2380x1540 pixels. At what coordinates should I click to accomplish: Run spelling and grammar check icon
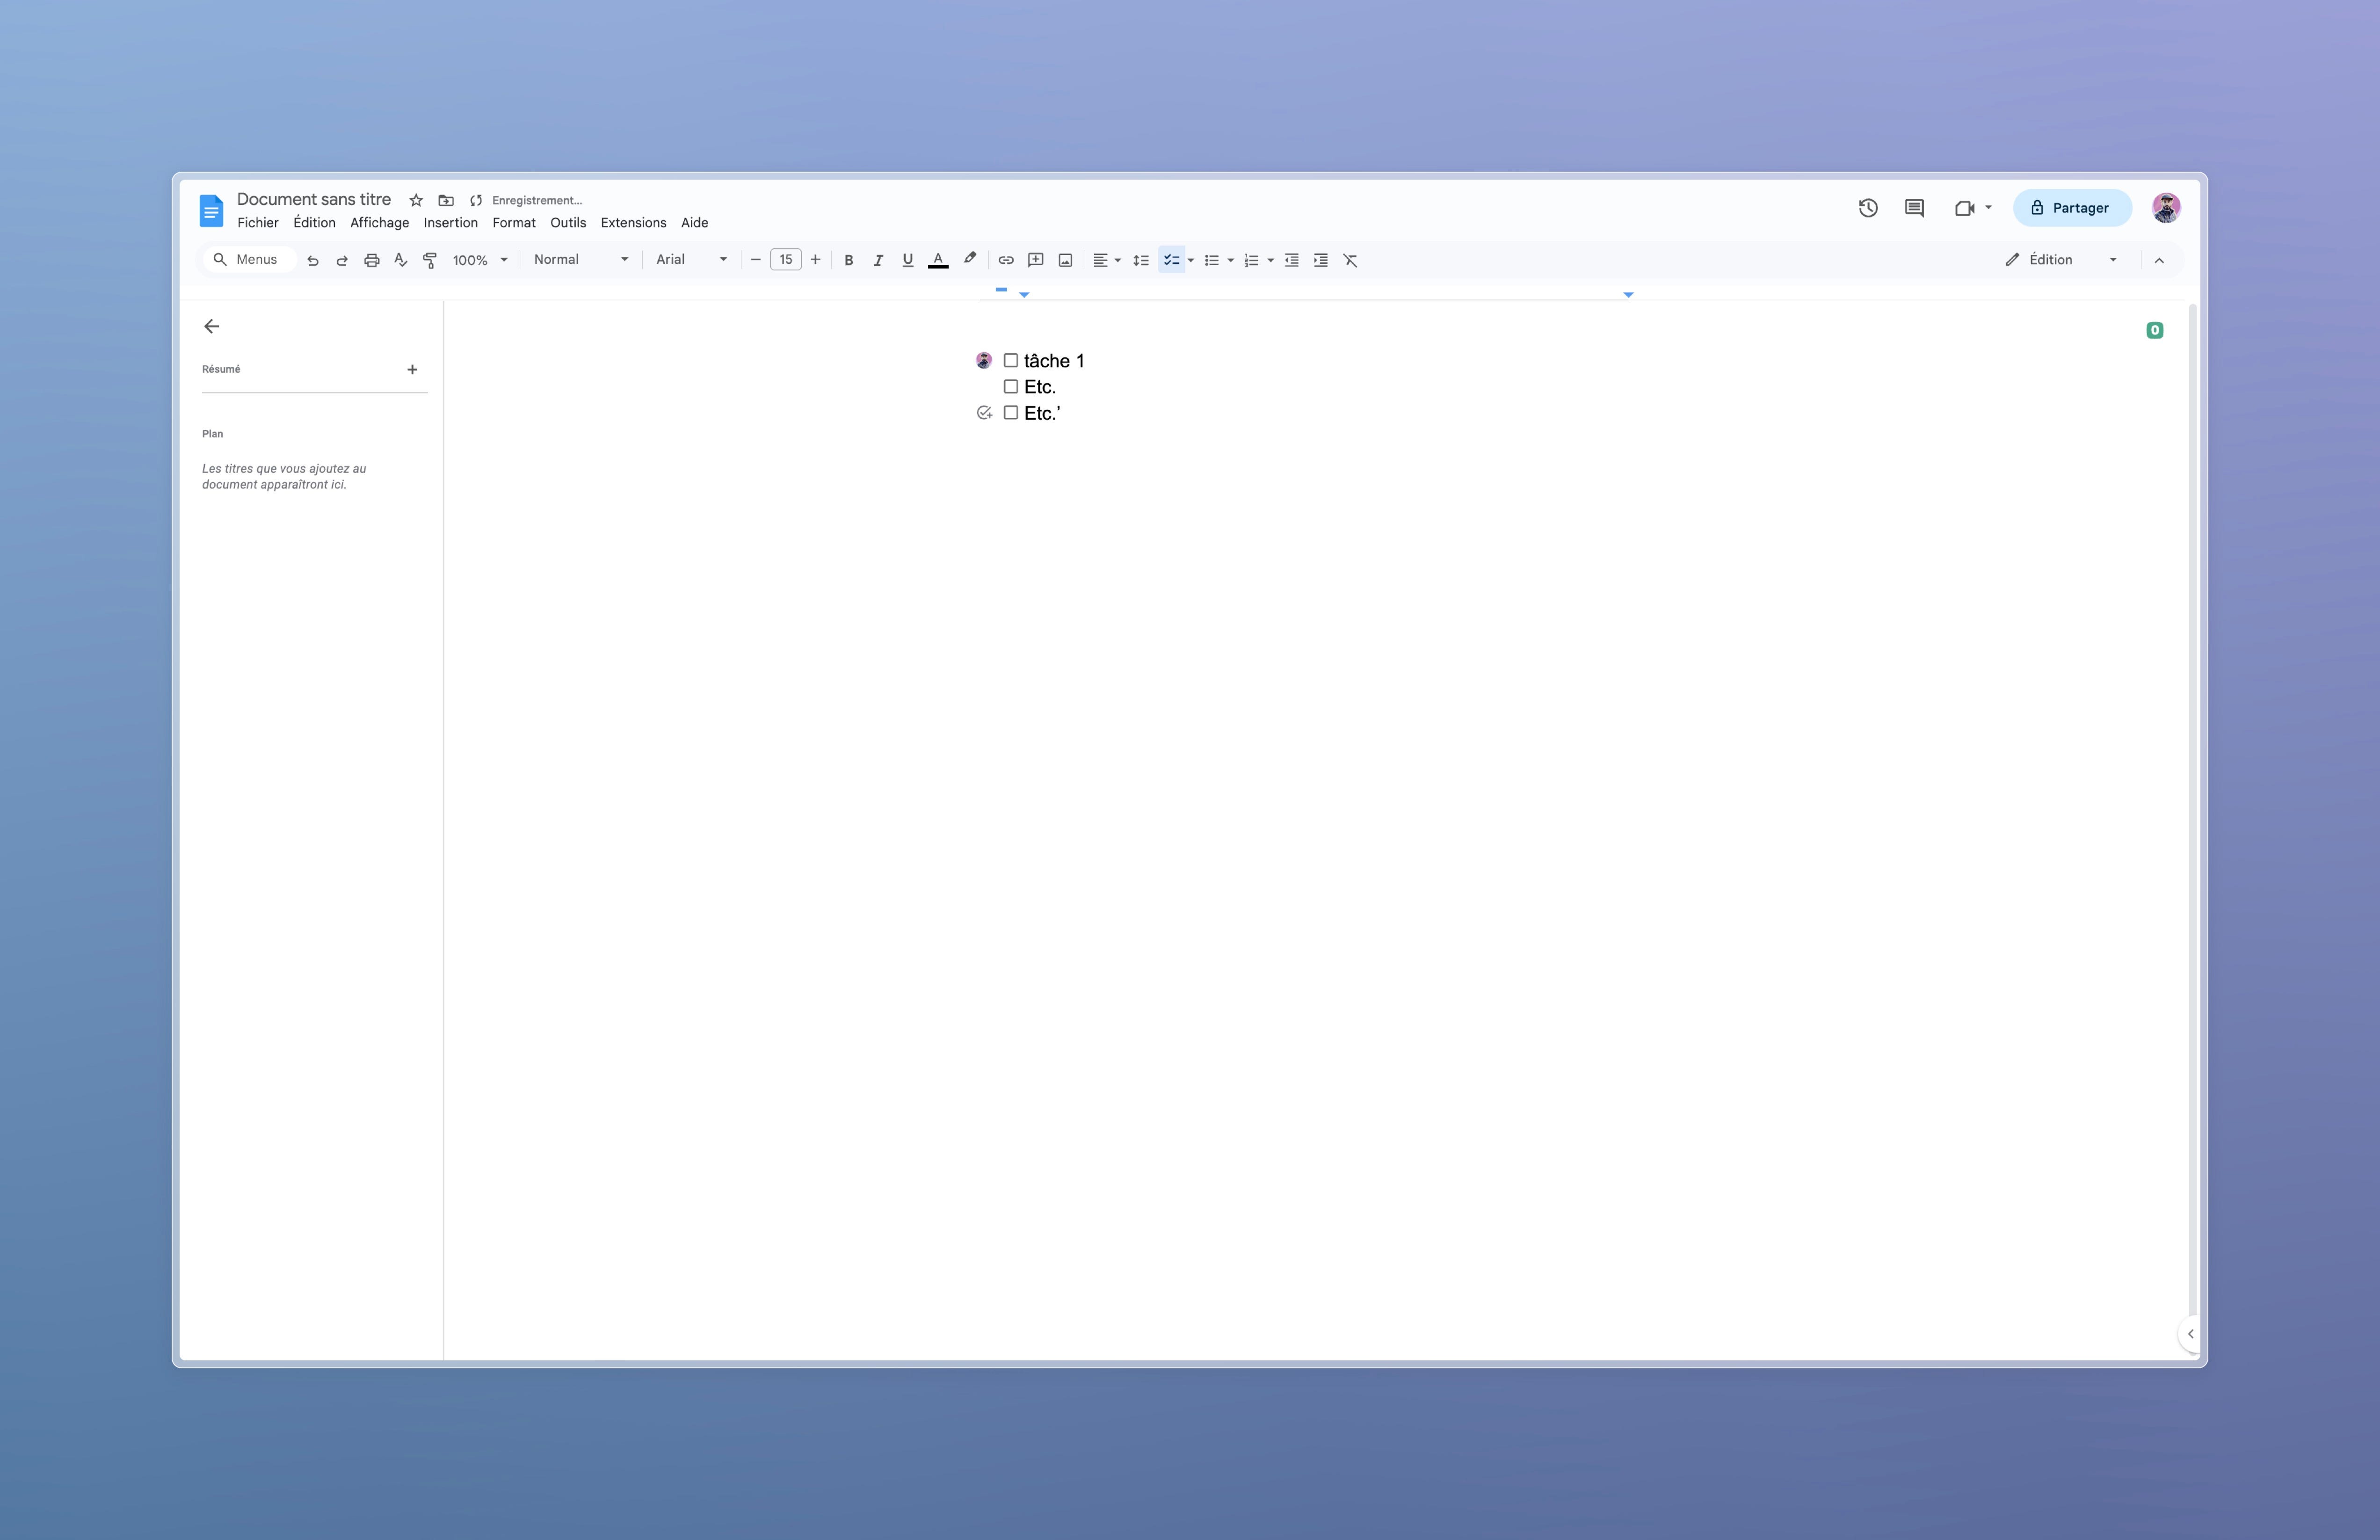(401, 260)
